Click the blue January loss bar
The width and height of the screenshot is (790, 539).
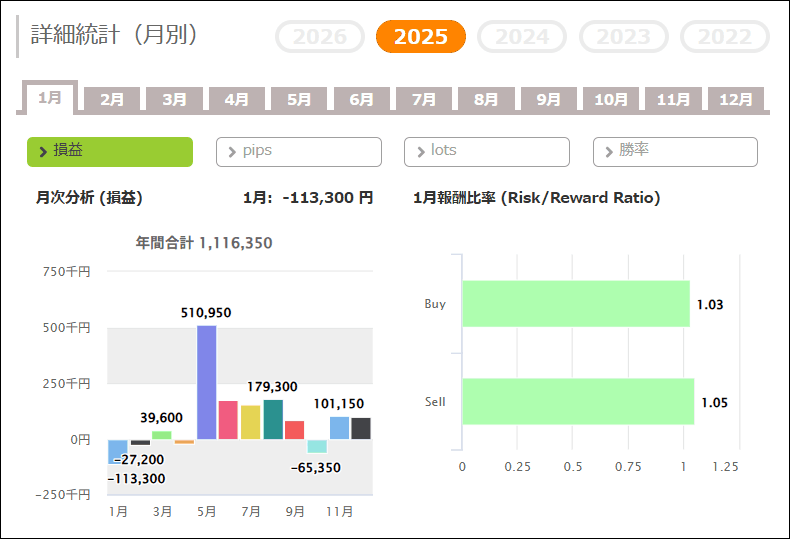tap(118, 451)
